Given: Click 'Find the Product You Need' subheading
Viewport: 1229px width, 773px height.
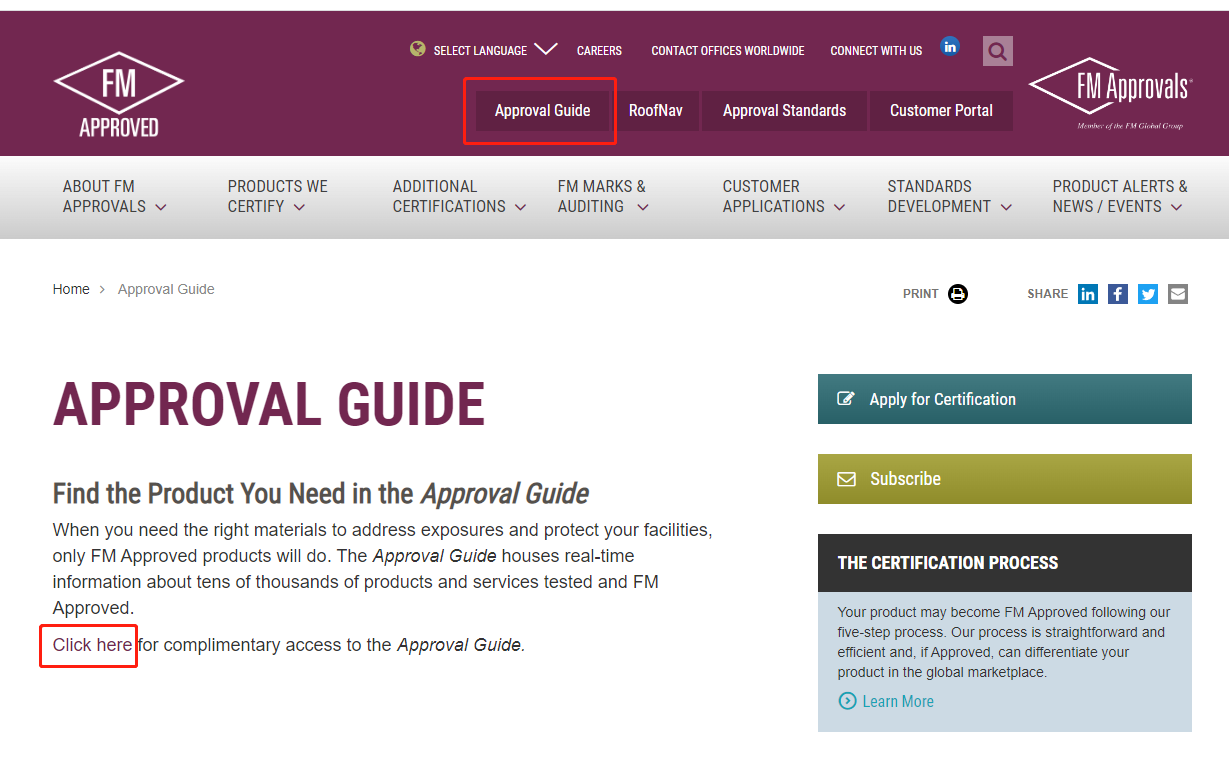Looking at the screenshot, I should pos(321,493).
